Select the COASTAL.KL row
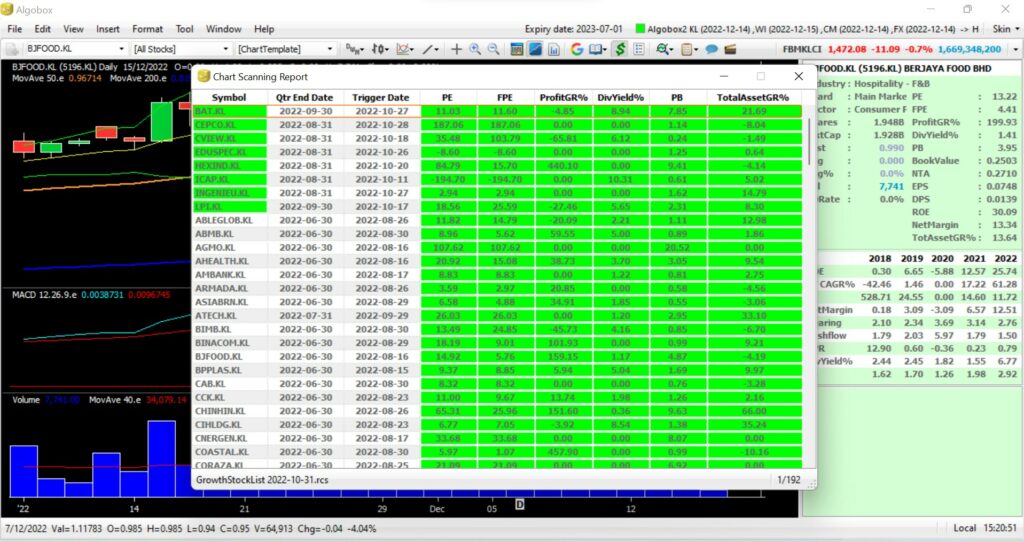1024x542 pixels. tap(496, 452)
